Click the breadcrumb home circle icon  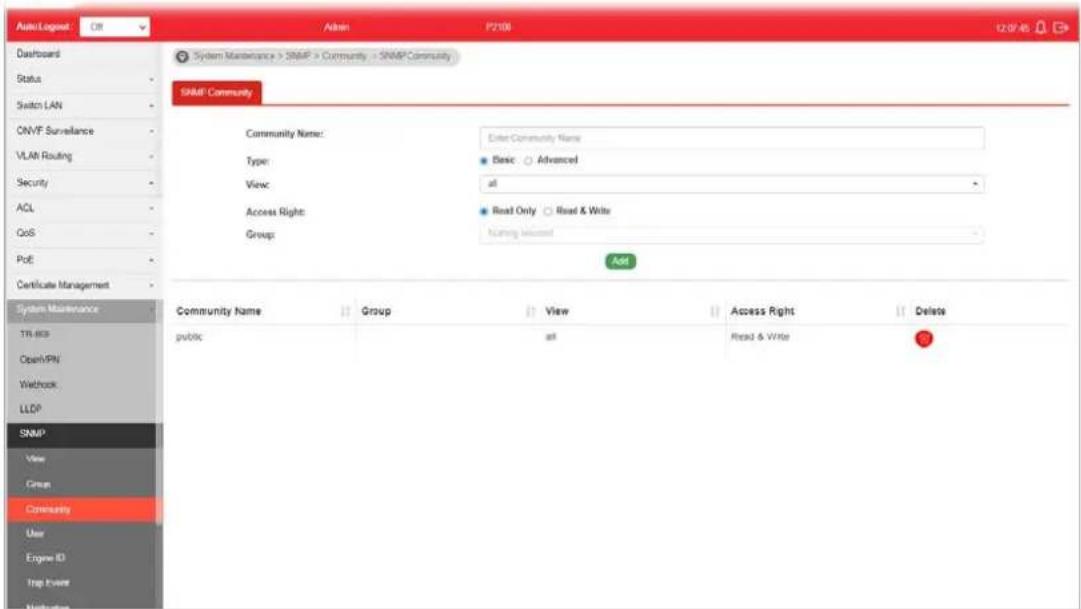[x=182, y=57]
